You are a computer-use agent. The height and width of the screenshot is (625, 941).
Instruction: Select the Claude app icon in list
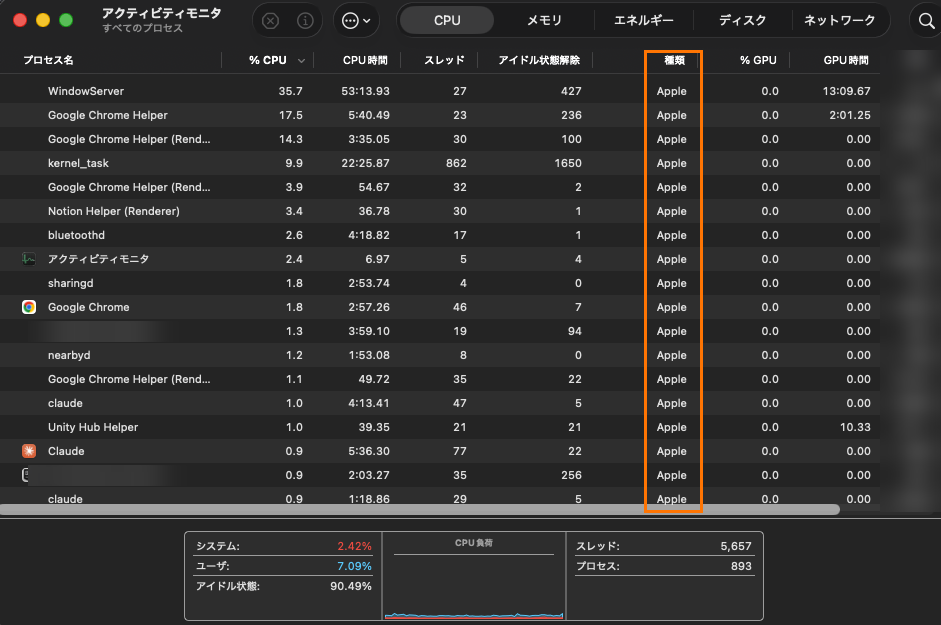(29, 451)
